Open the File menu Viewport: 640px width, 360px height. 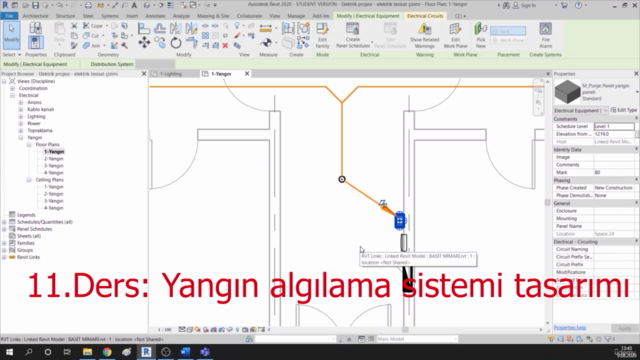click(9, 16)
